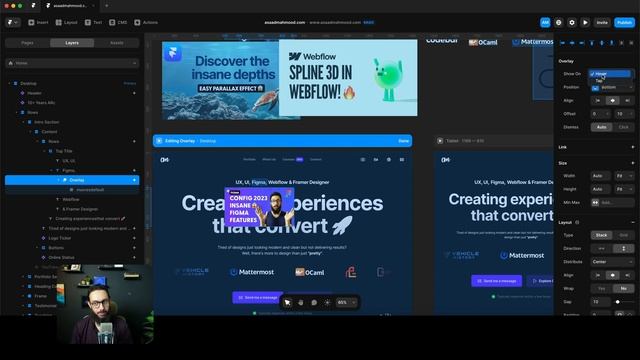640x360 pixels.
Task: Switch to the Layers tab
Action: coord(72,42)
